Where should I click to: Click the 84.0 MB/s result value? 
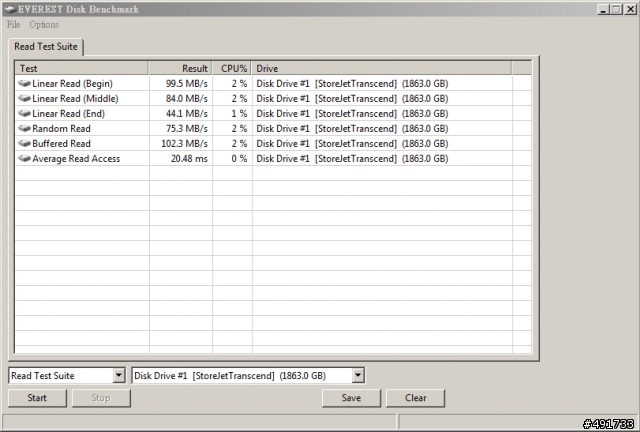pyautogui.click(x=187, y=98)
